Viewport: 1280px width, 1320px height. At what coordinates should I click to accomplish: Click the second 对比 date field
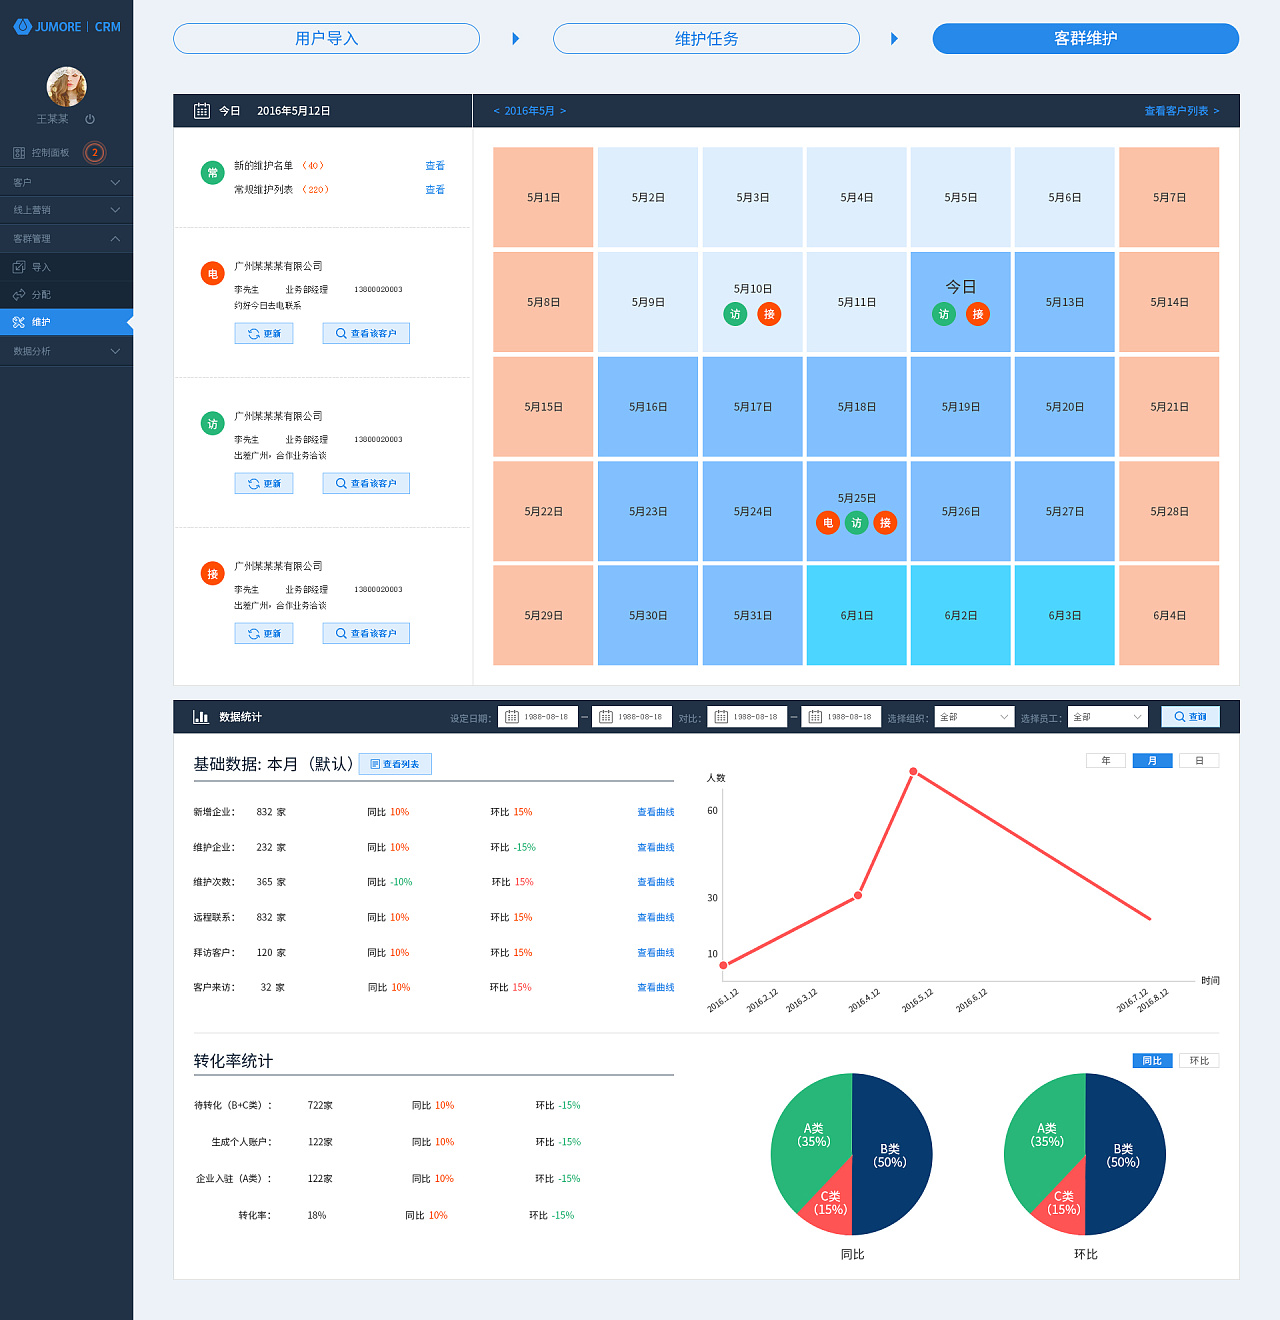[841, 717]
